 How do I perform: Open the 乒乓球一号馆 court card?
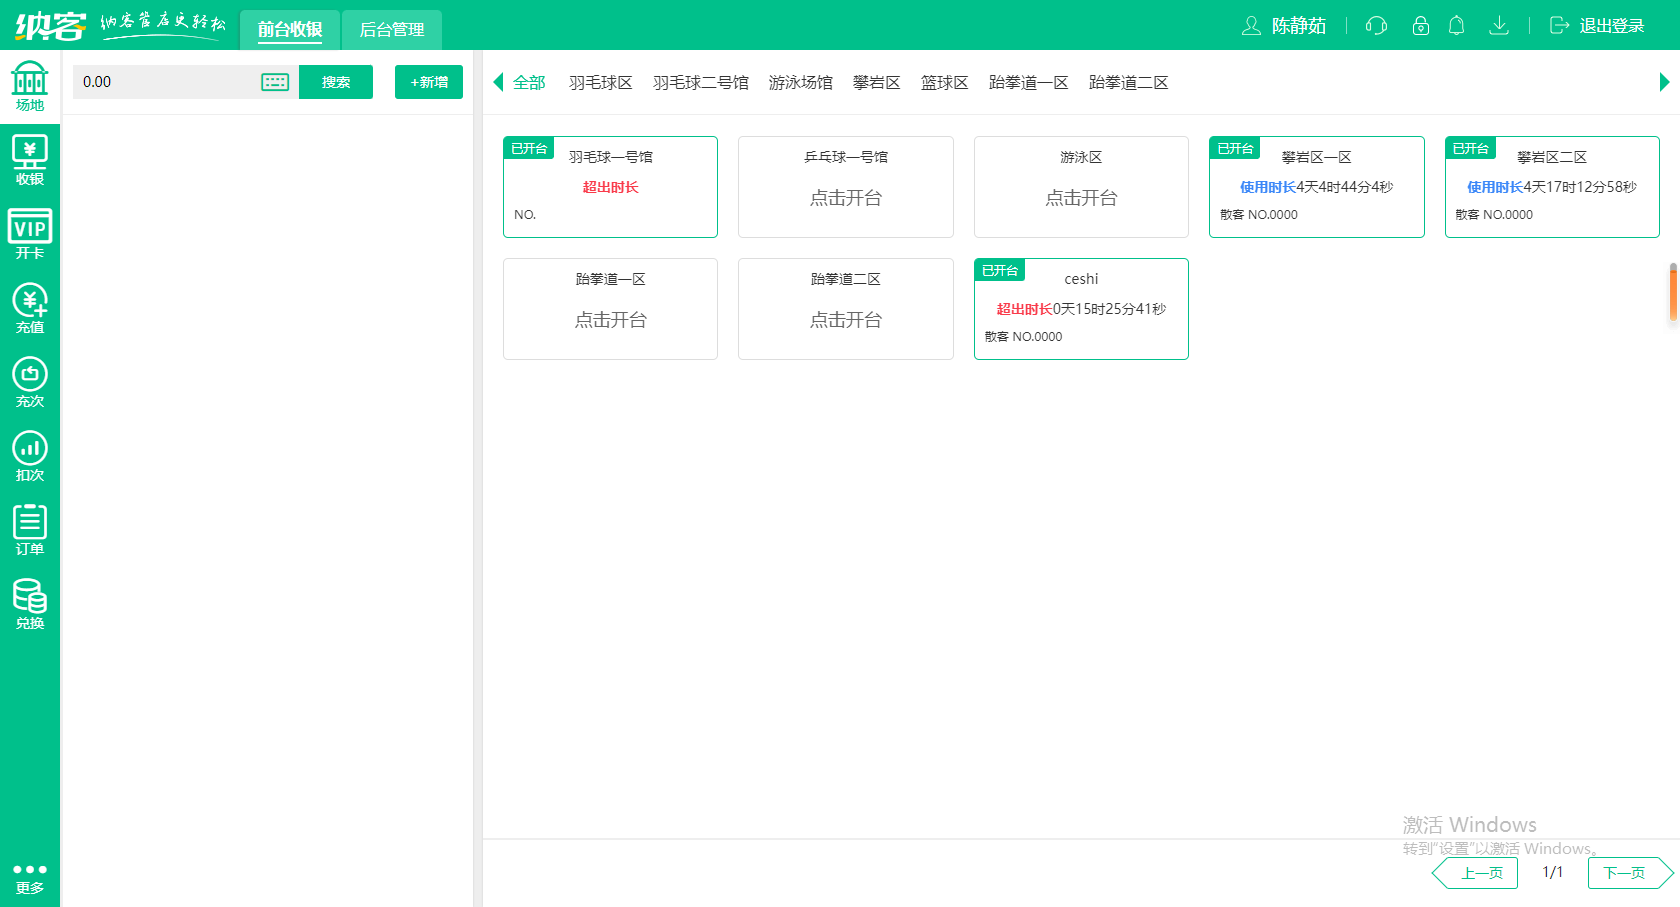click(845, 187)
